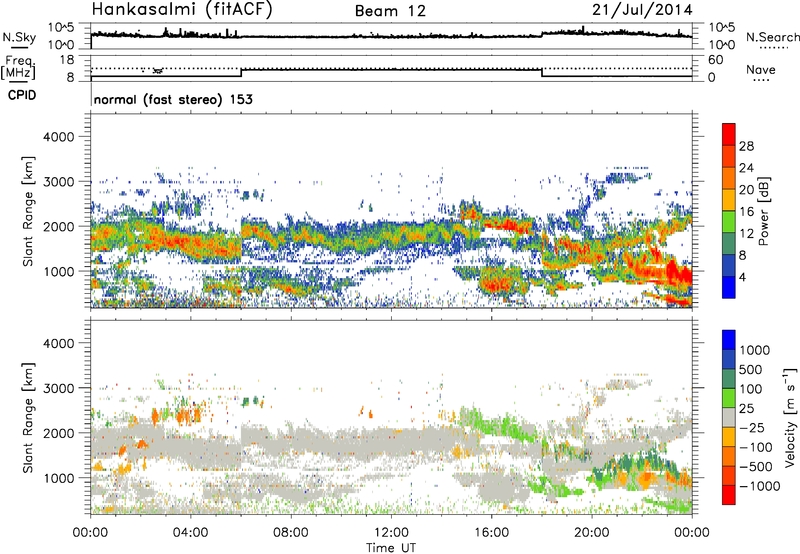Image resolution: width=800 pixels, height=554 pixels.
Task: Click the frequency step-down at 18:00 UT
Action: (x=542, y=73)
